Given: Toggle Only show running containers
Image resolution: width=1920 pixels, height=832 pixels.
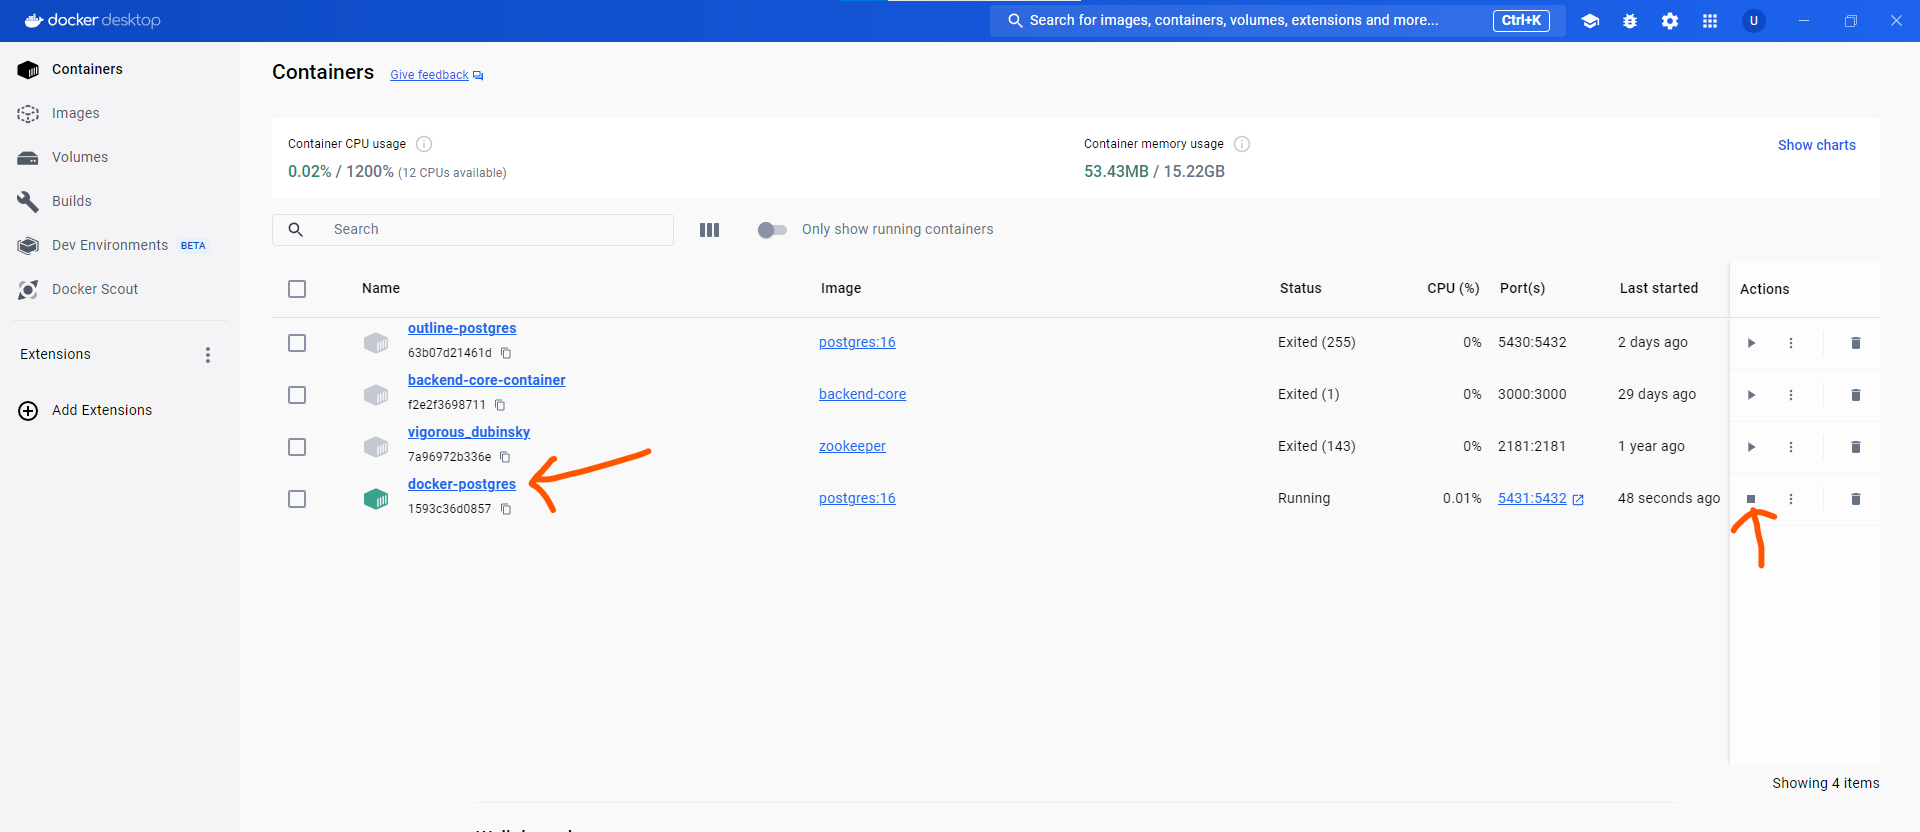Looking at the screenshot, I should [772, 230].
